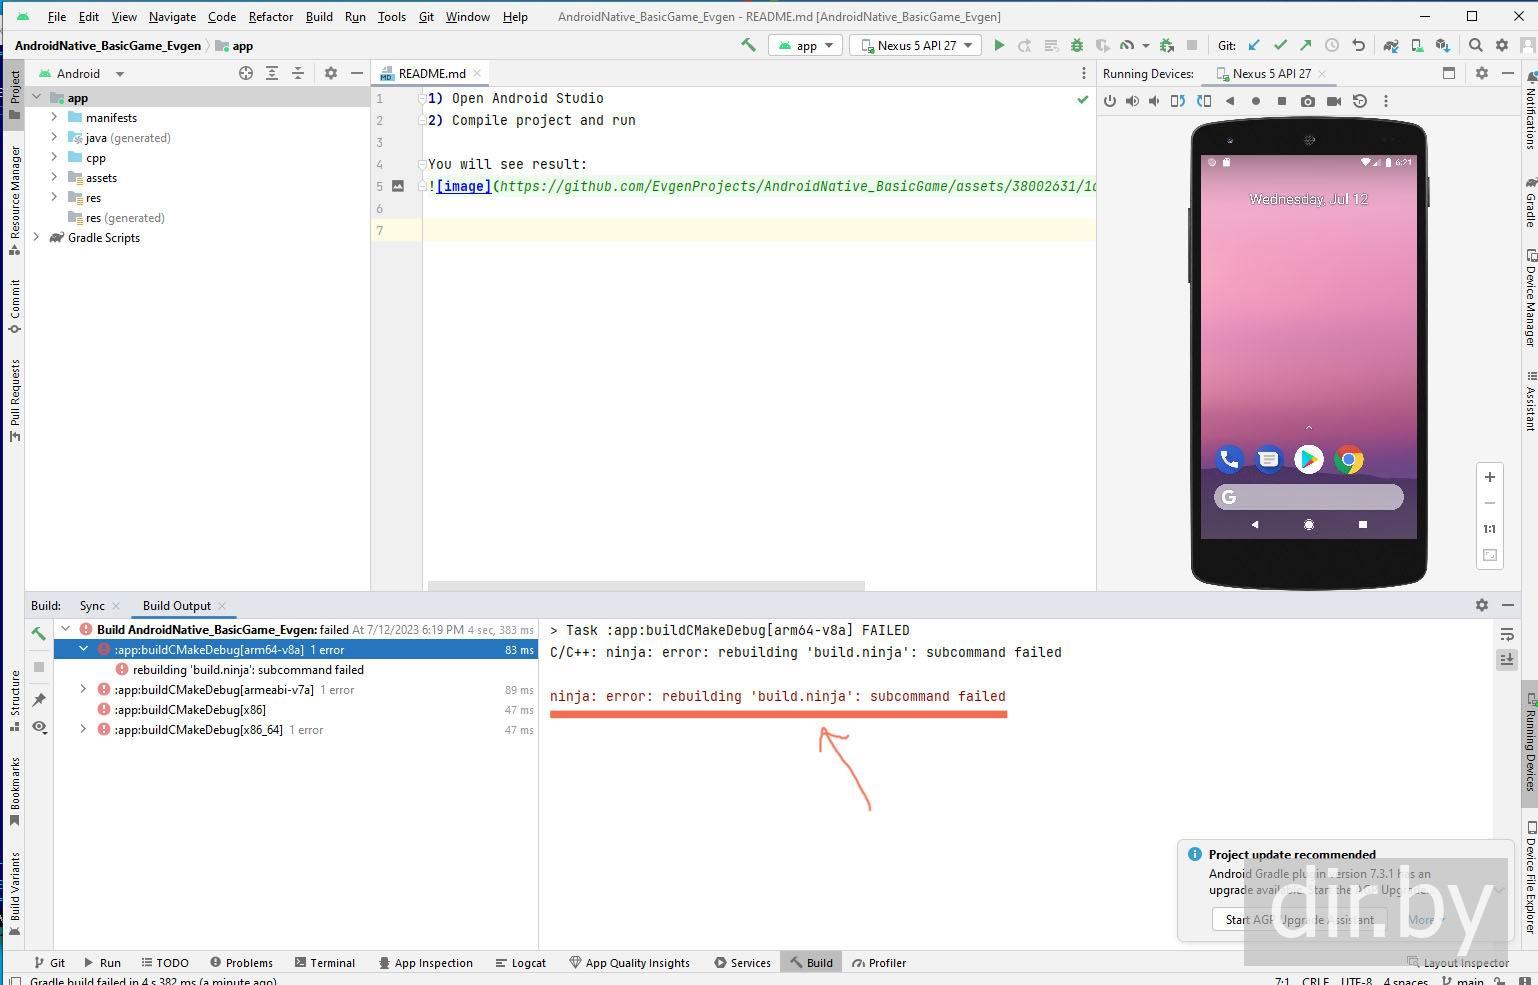Toggle pin tab in the Build panel

coord(39,699)
